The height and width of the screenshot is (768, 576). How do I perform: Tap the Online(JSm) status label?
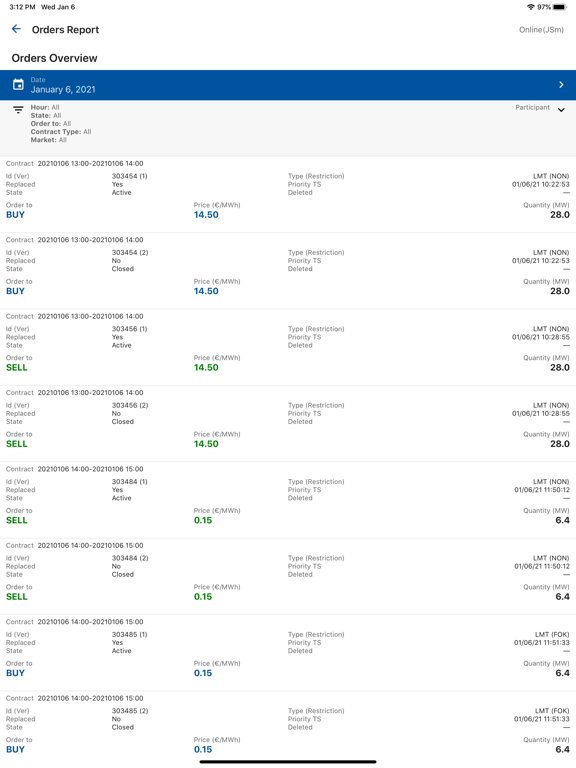541,30
